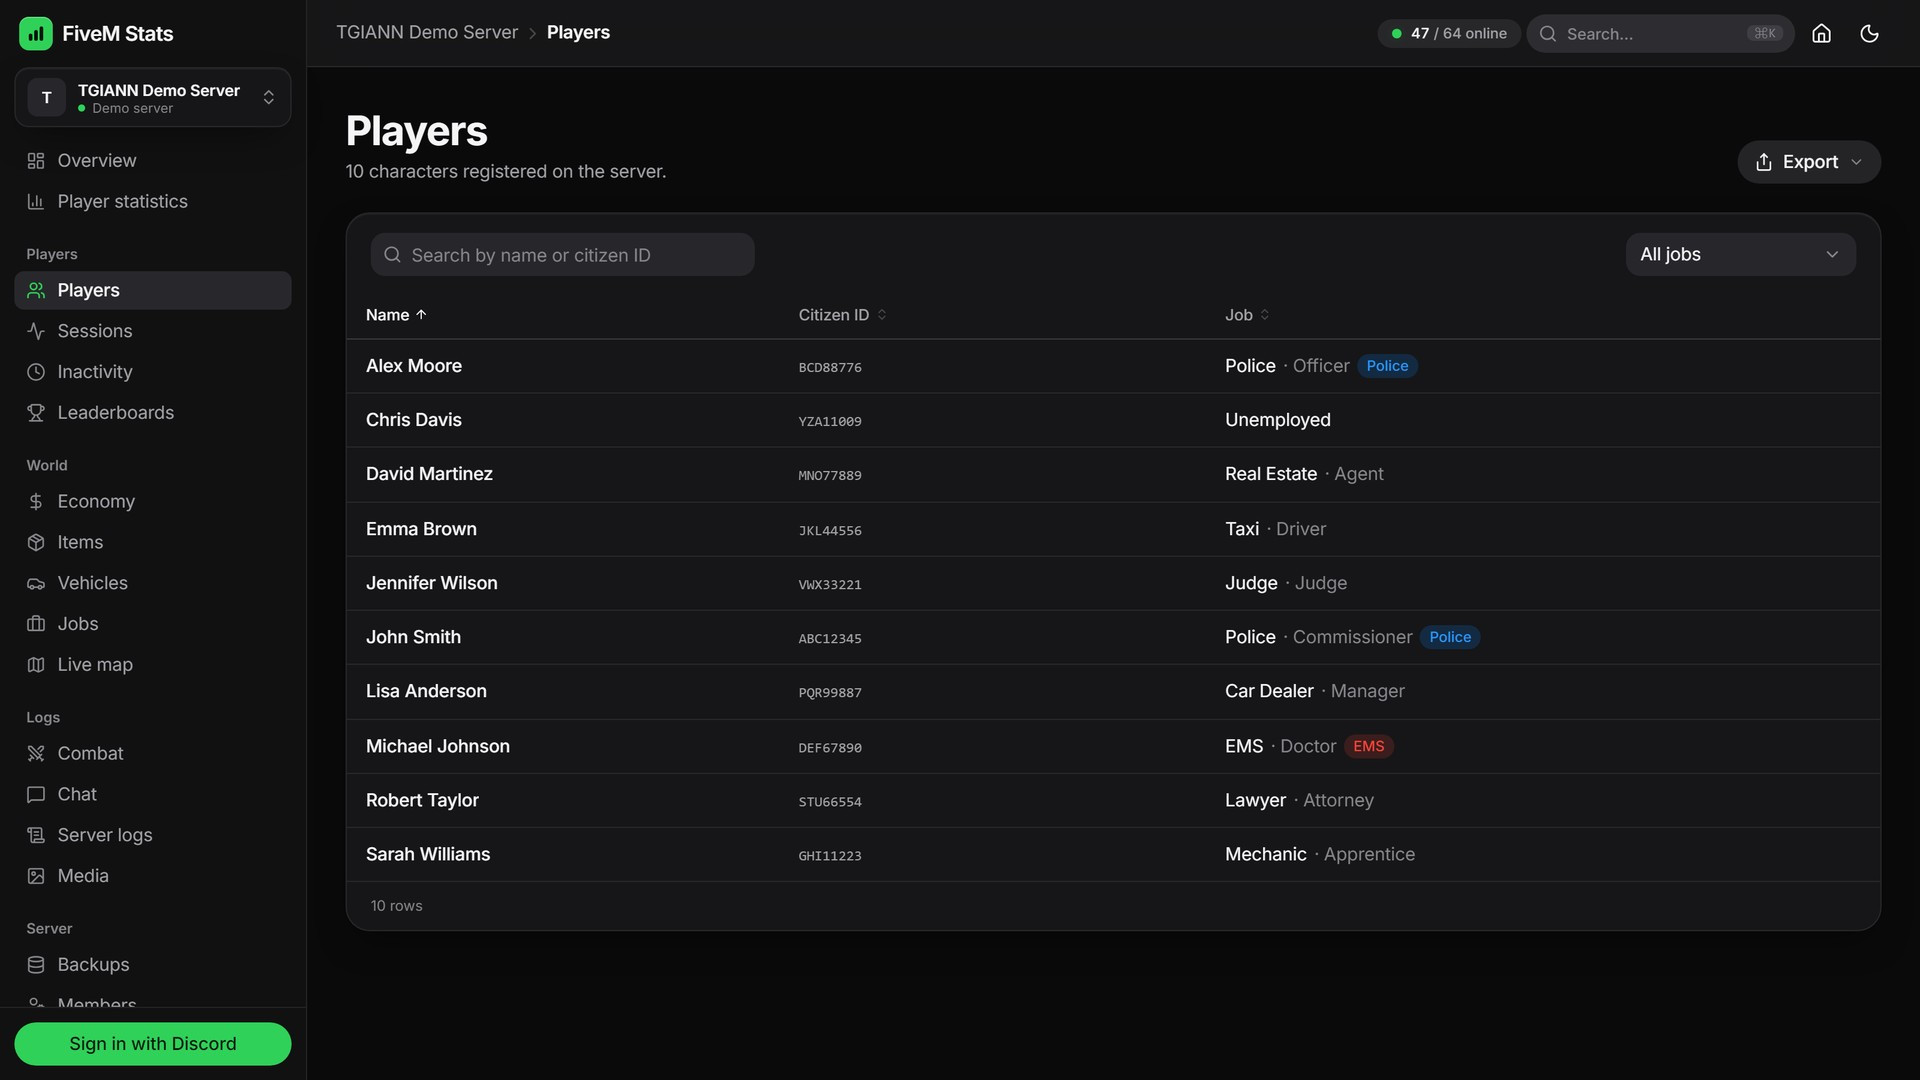Viewport: 1920px width, 1080px height.
Task: Click the Economy dollar icon
Action: (36, 502)
